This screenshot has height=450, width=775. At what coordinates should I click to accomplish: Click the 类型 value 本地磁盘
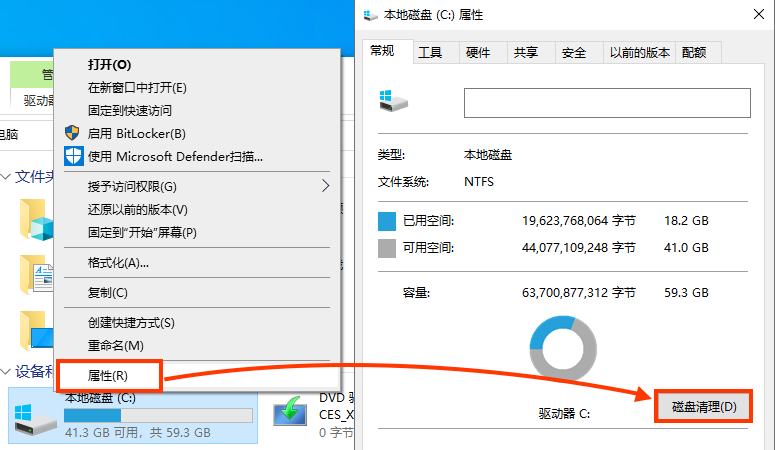click(488, 155)
